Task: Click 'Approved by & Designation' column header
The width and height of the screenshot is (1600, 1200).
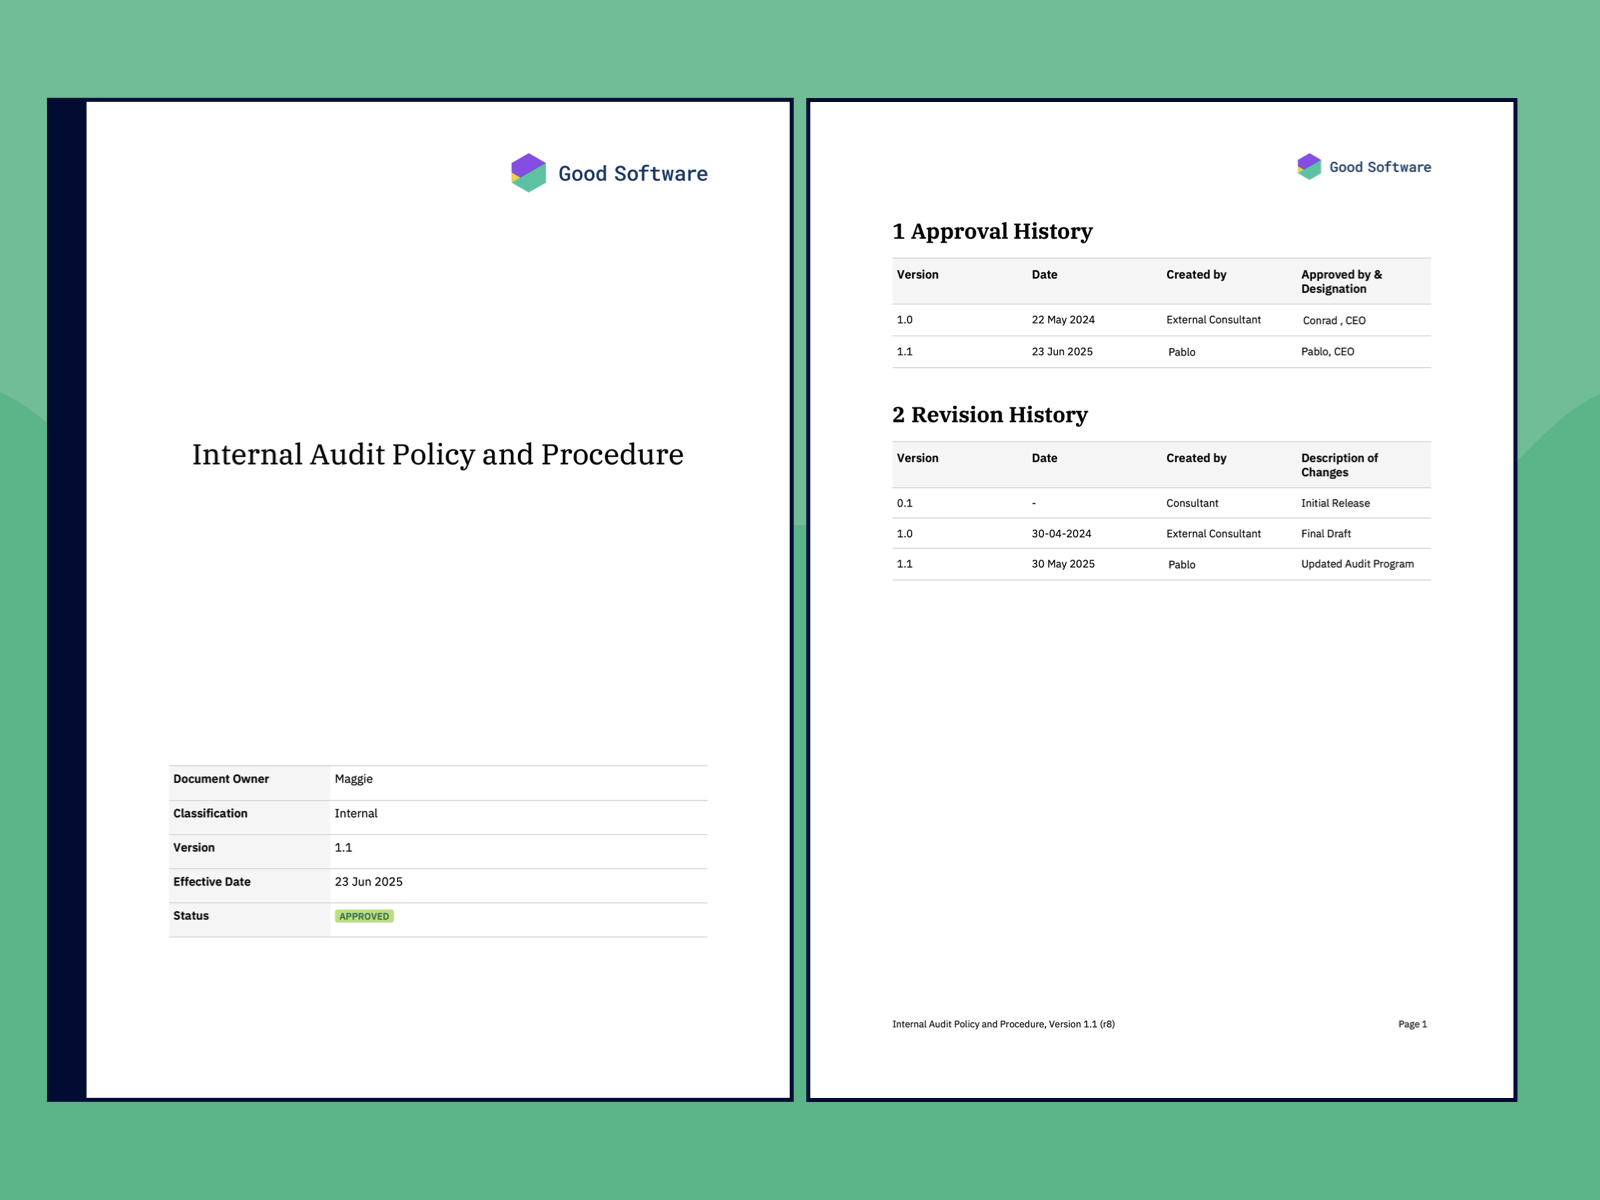Action: coord(1342,281)
